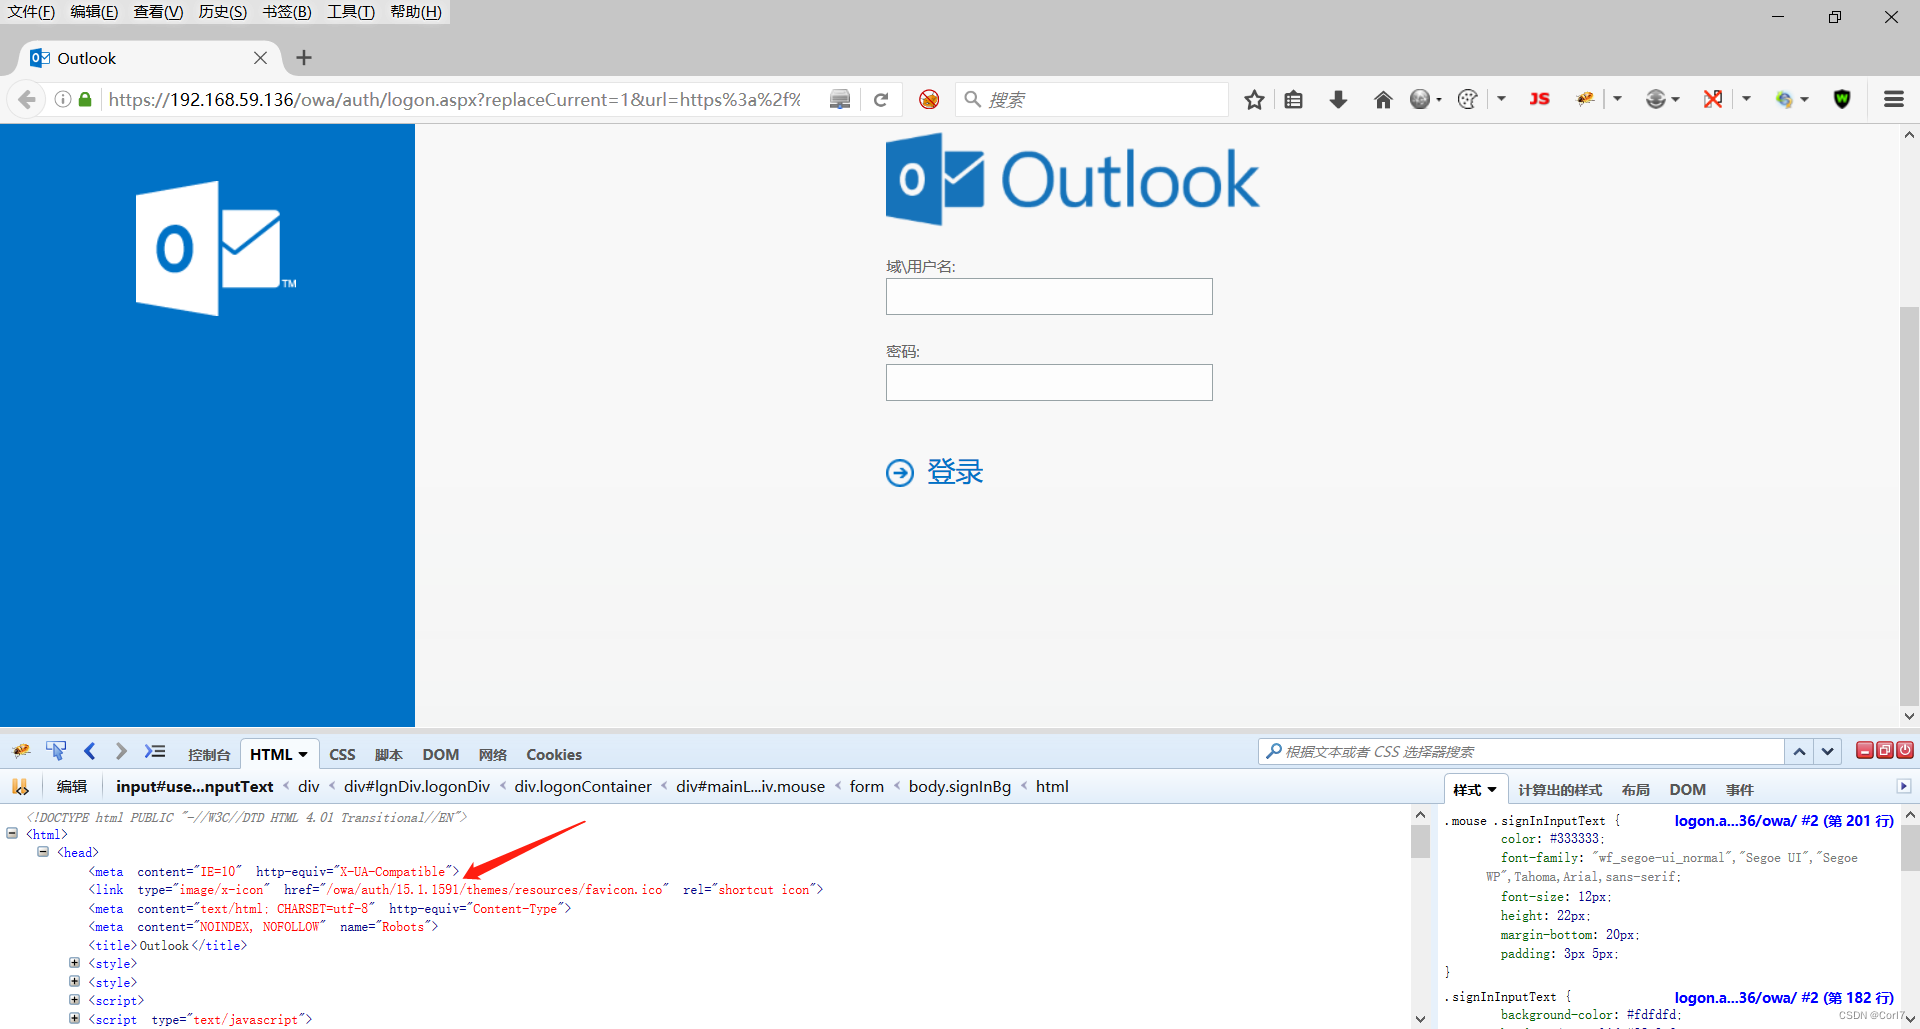Image resolution: width=1920 pixels, height=1029 pixels.
Task: Minimize Firebug with the red minus button
Action: (1865, 750)
